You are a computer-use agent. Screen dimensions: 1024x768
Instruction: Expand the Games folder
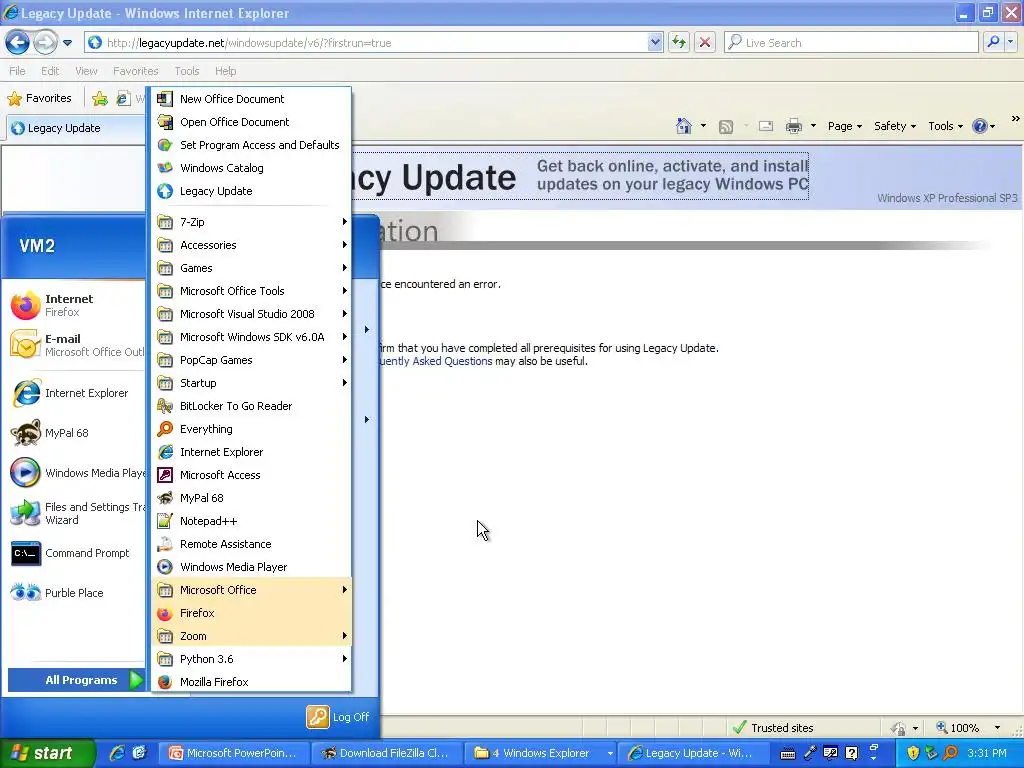click(251, 268)
